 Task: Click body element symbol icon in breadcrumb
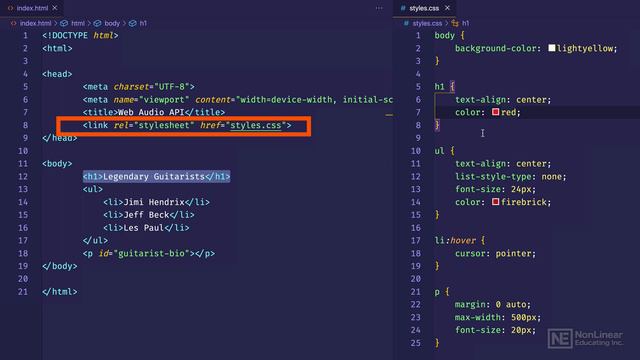tap(98, 23)
